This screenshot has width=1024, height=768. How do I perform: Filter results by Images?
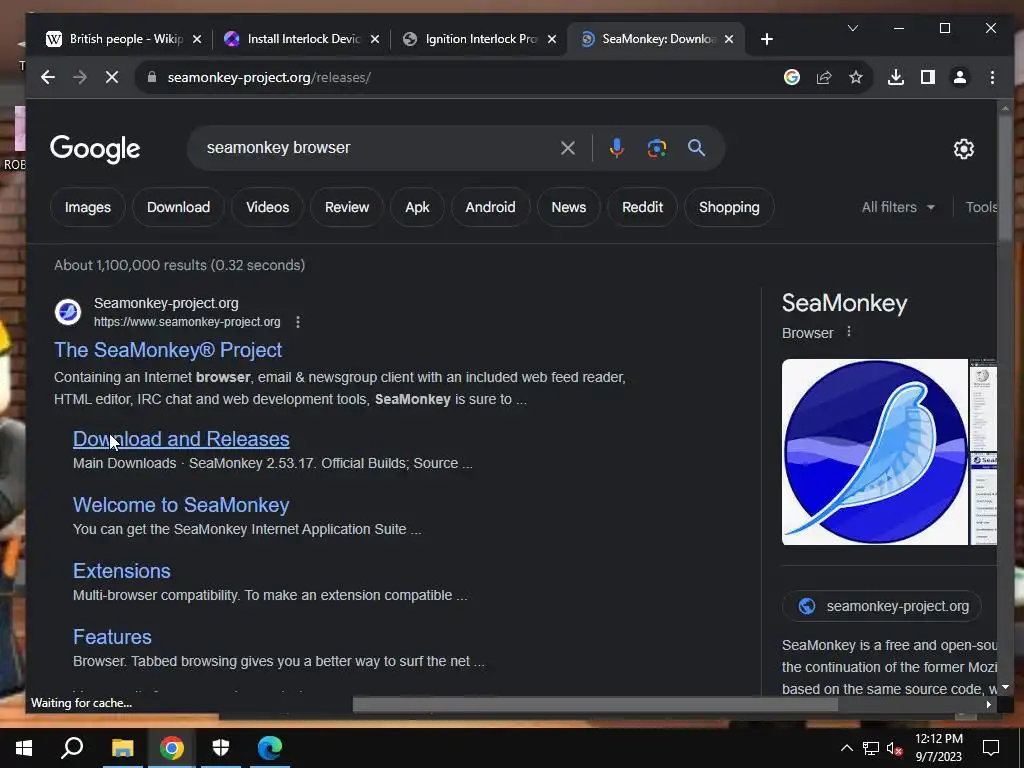tap(88, 207)
